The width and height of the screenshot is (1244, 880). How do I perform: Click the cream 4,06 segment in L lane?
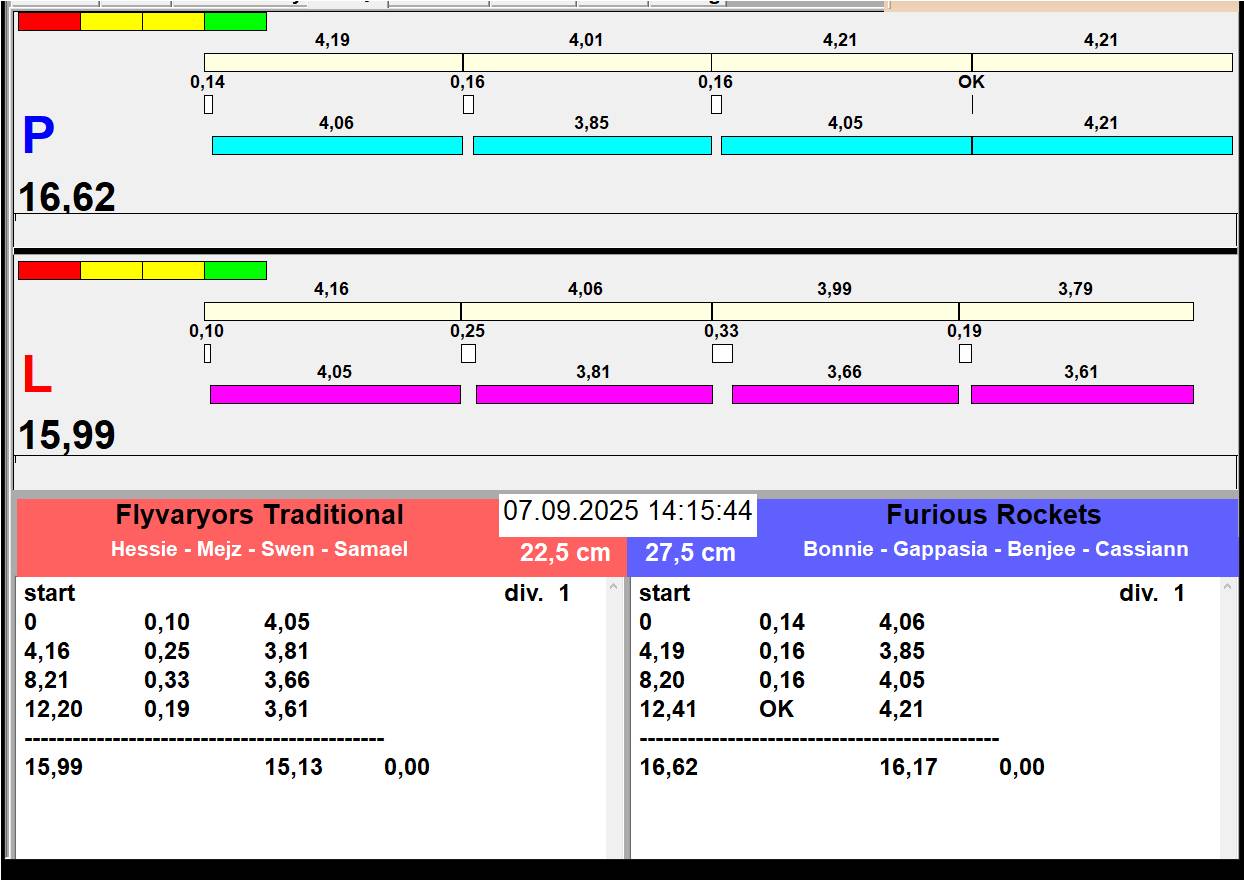pyautogui.click(x=586, y=311)
